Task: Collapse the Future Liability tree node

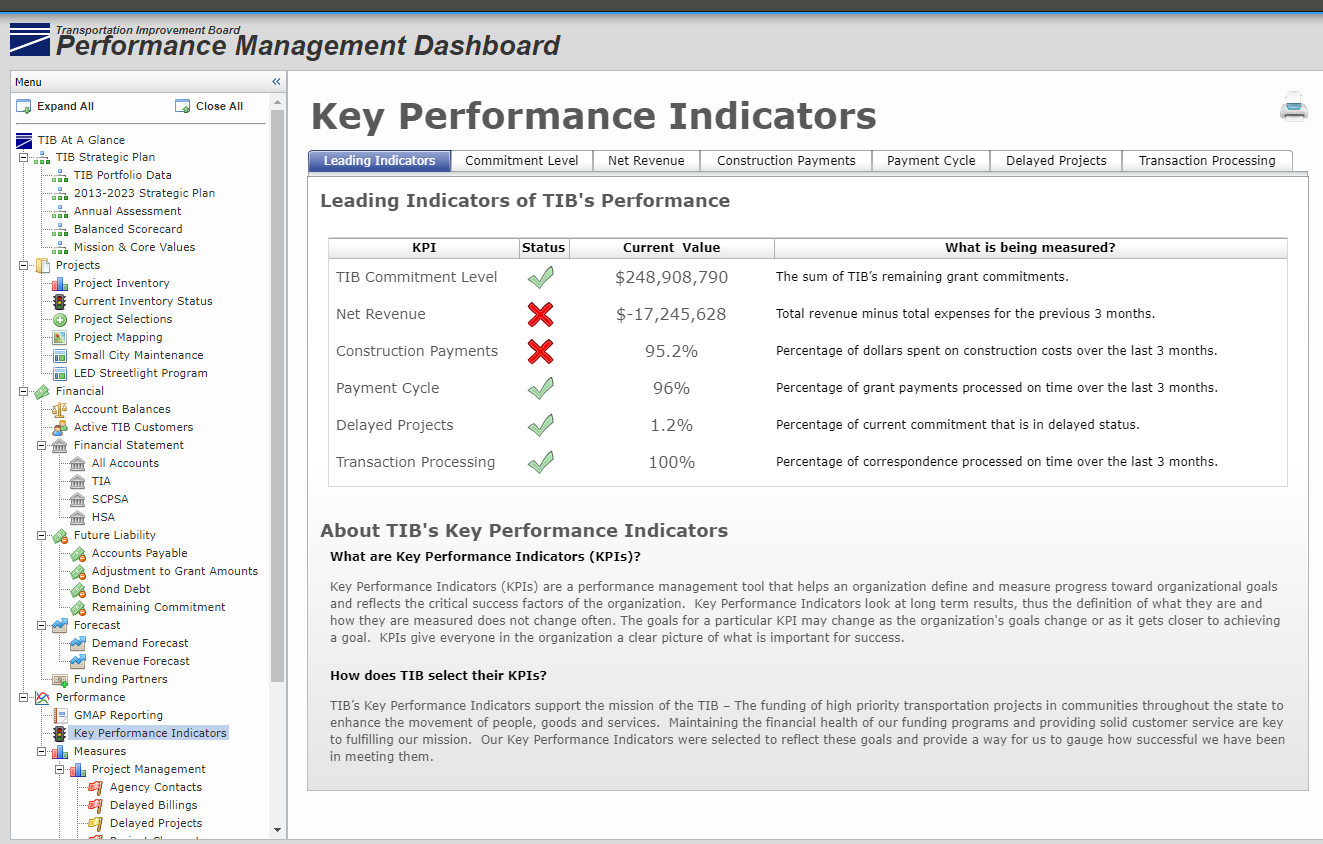Action: tap(41, 535)
